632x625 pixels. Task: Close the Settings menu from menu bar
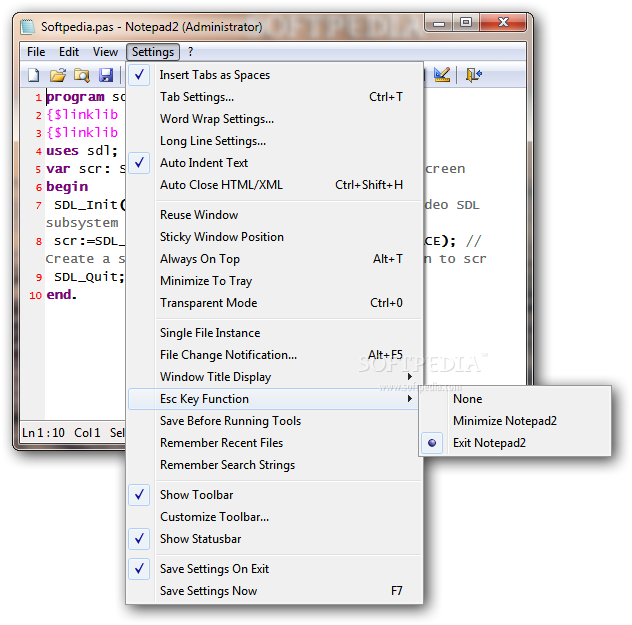(153, 52)
